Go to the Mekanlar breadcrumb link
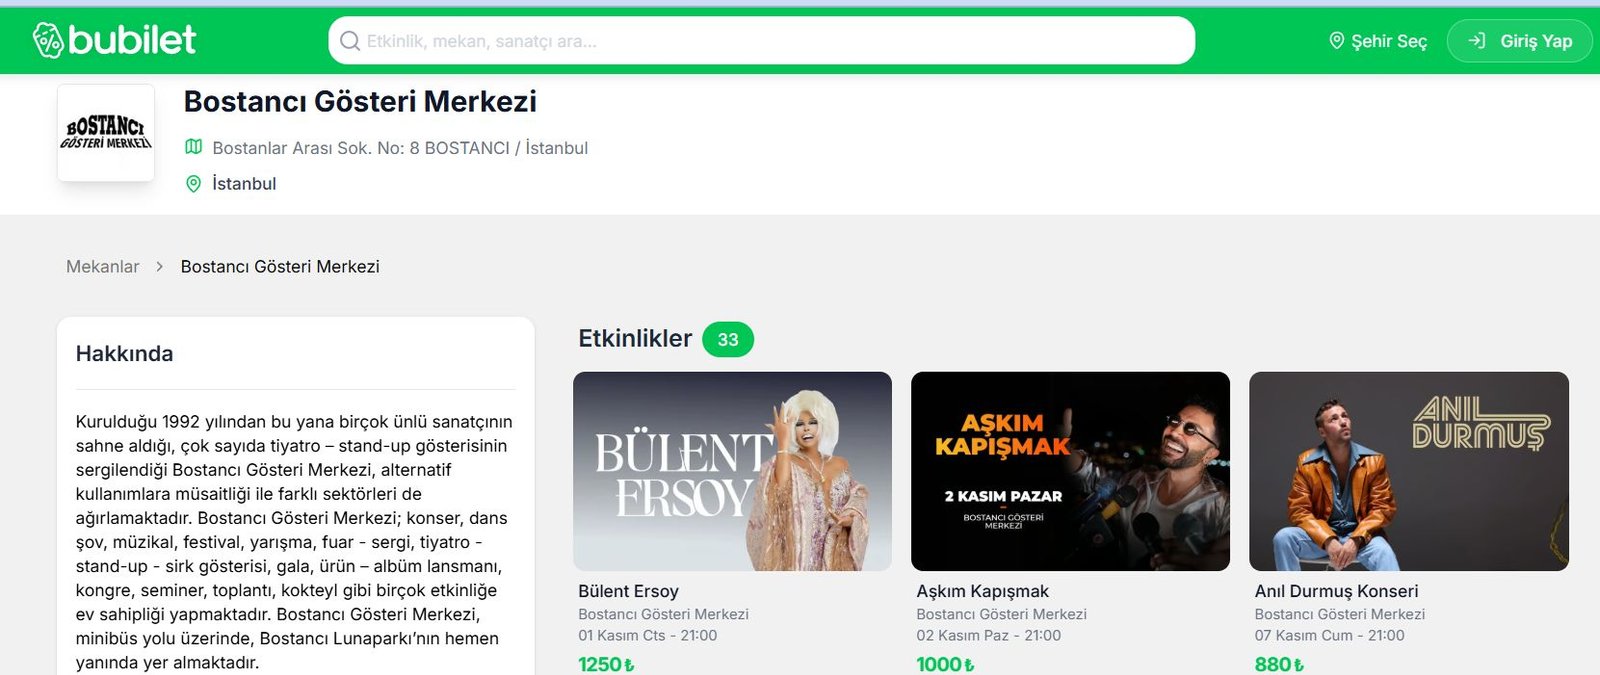 coord(102,267)
